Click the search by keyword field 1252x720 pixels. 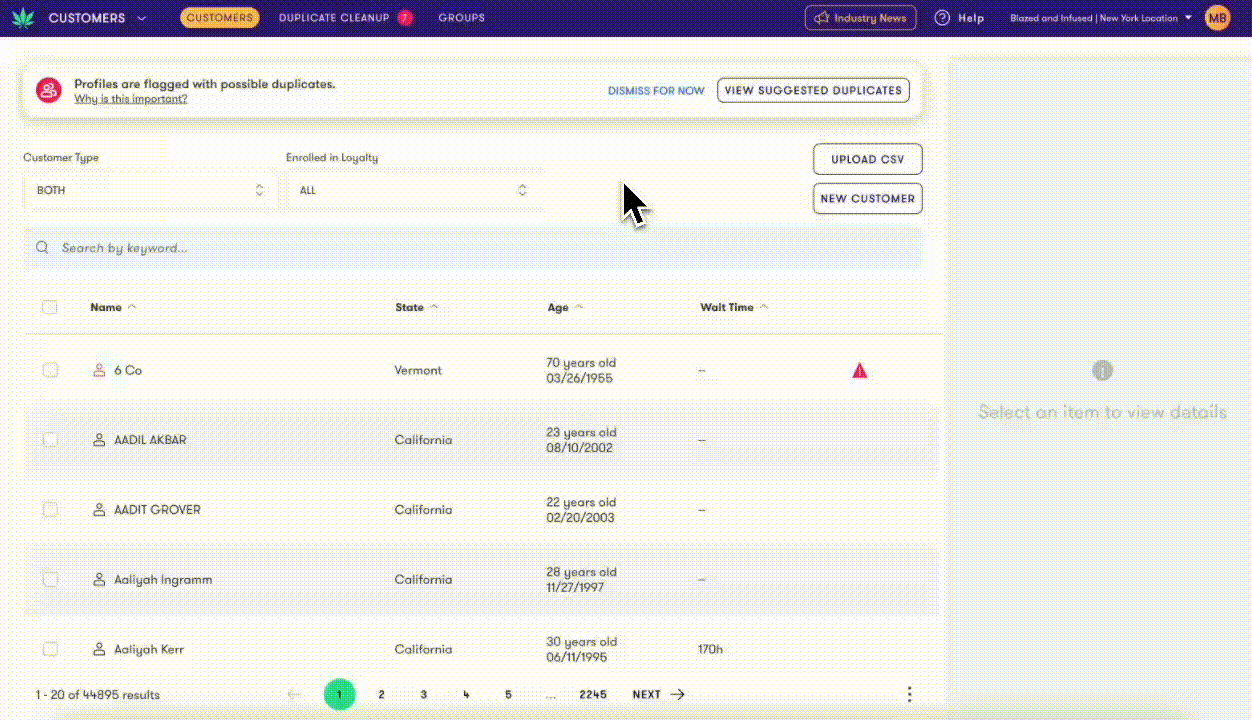coord(474,248)
